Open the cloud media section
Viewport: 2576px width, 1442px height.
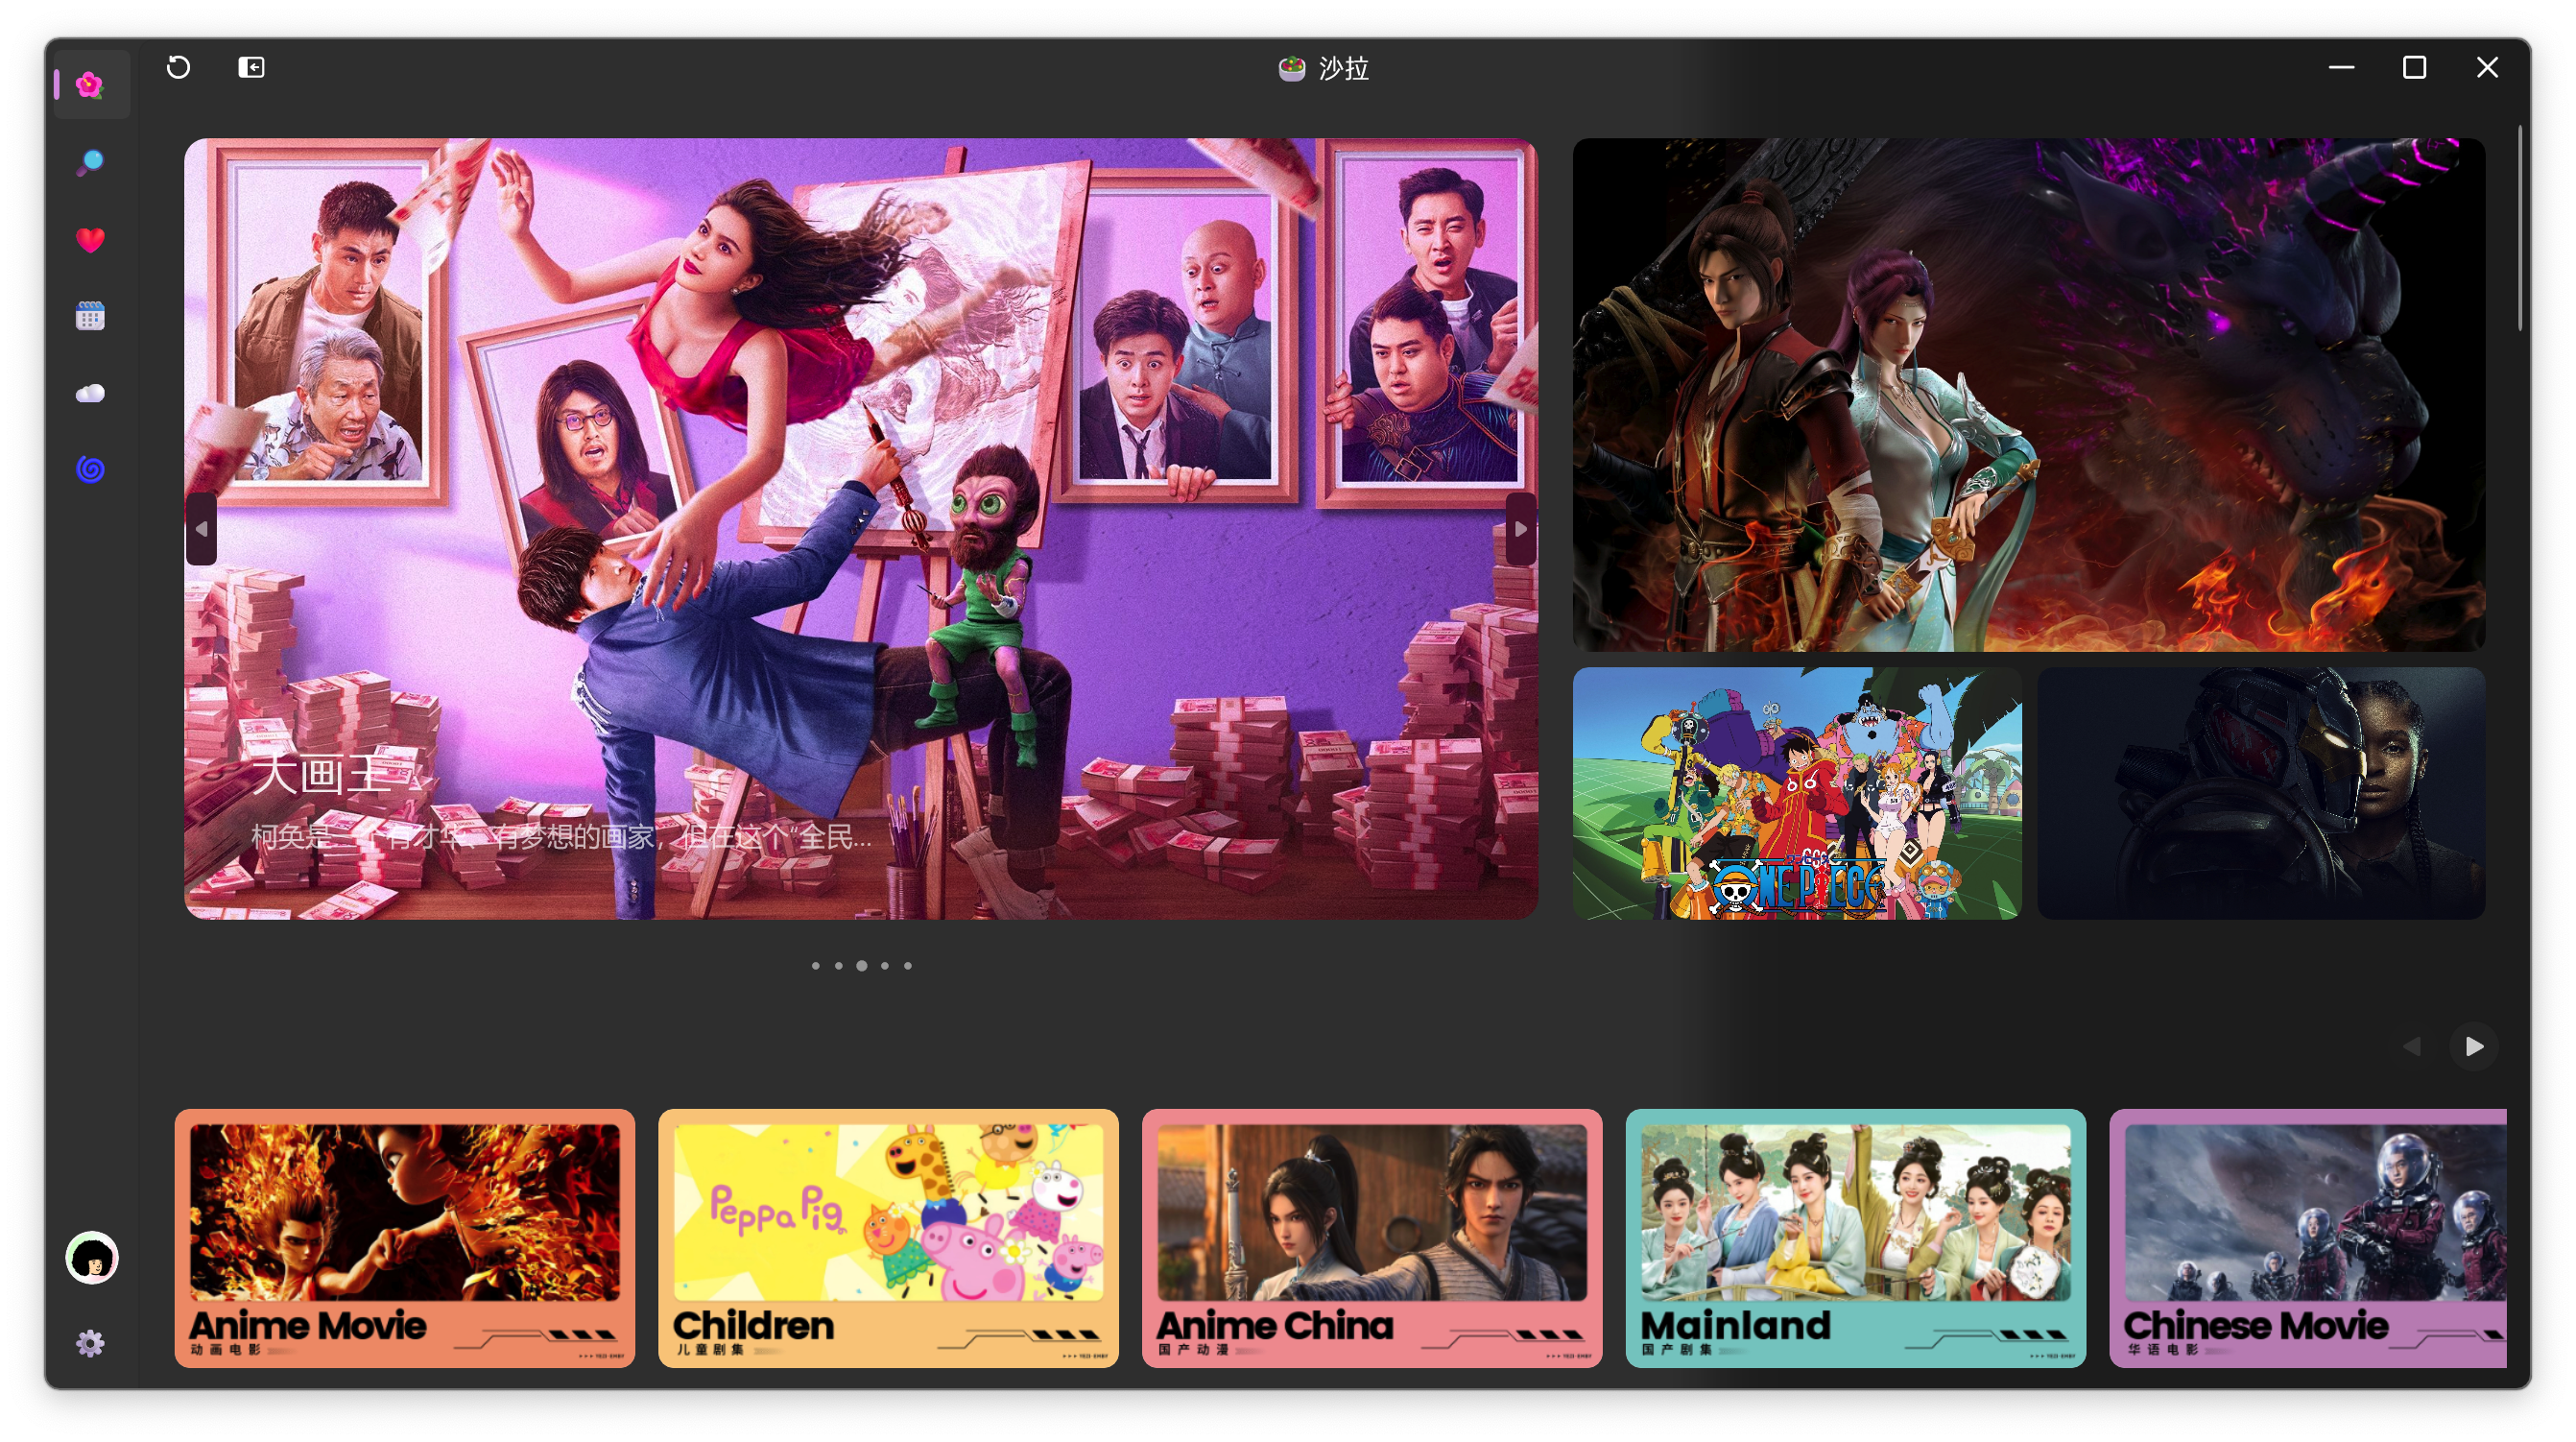(x=91, y=392)
